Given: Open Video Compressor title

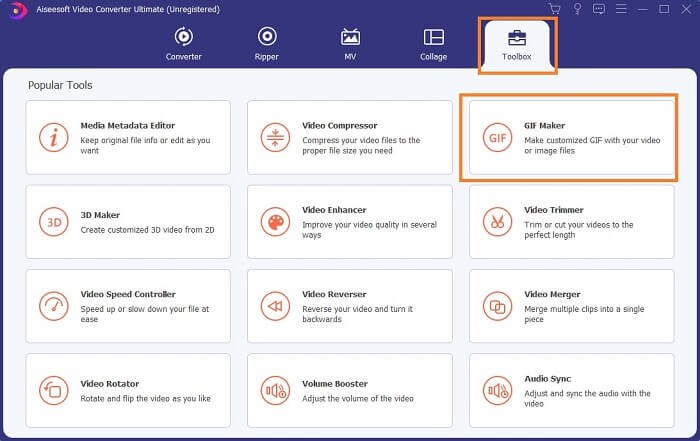Looking at the screenshot, I should pos(340,125).
